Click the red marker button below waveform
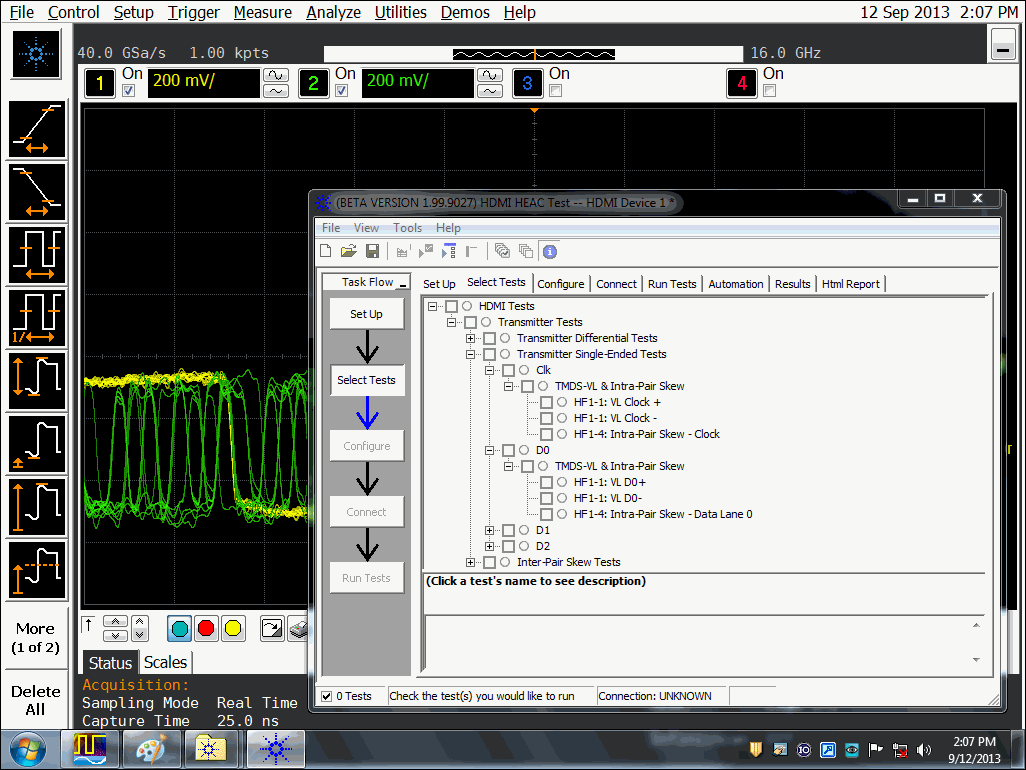The width and height of the screenshot is (1026, 770). coord(206,628)
